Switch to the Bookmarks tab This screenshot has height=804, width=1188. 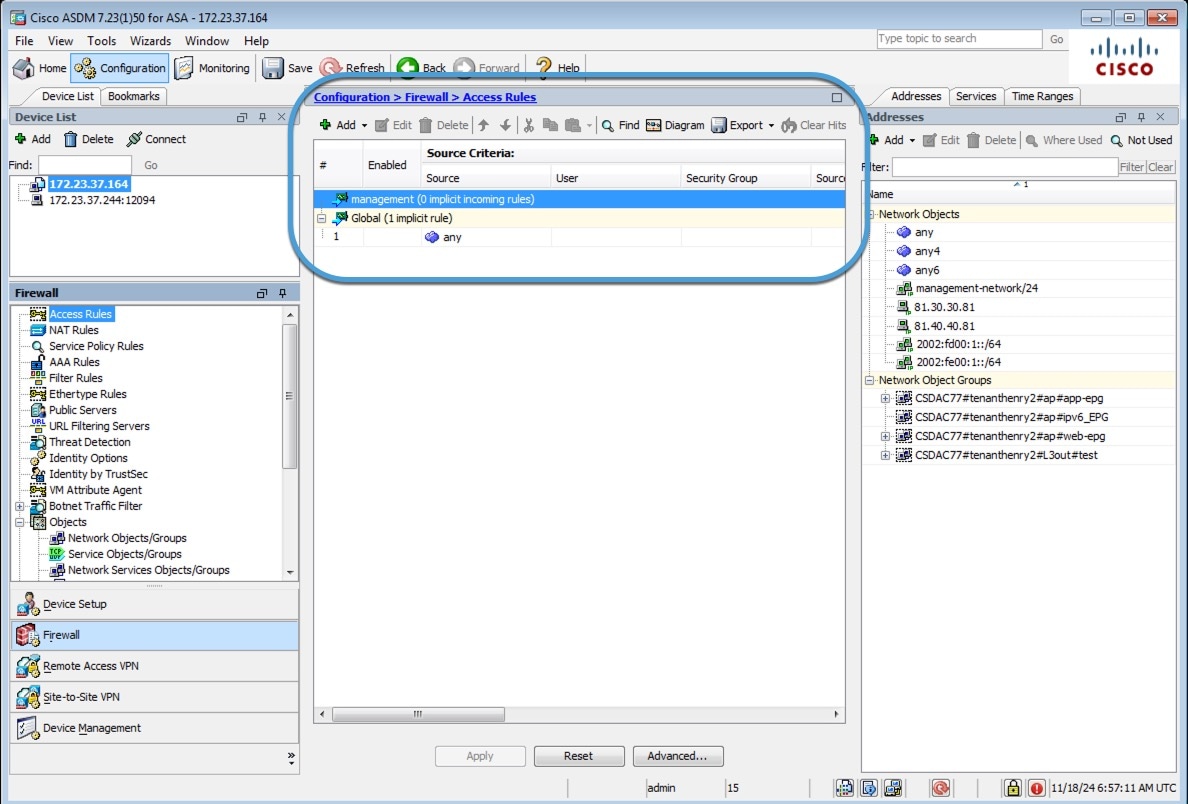tap(133, 96)
